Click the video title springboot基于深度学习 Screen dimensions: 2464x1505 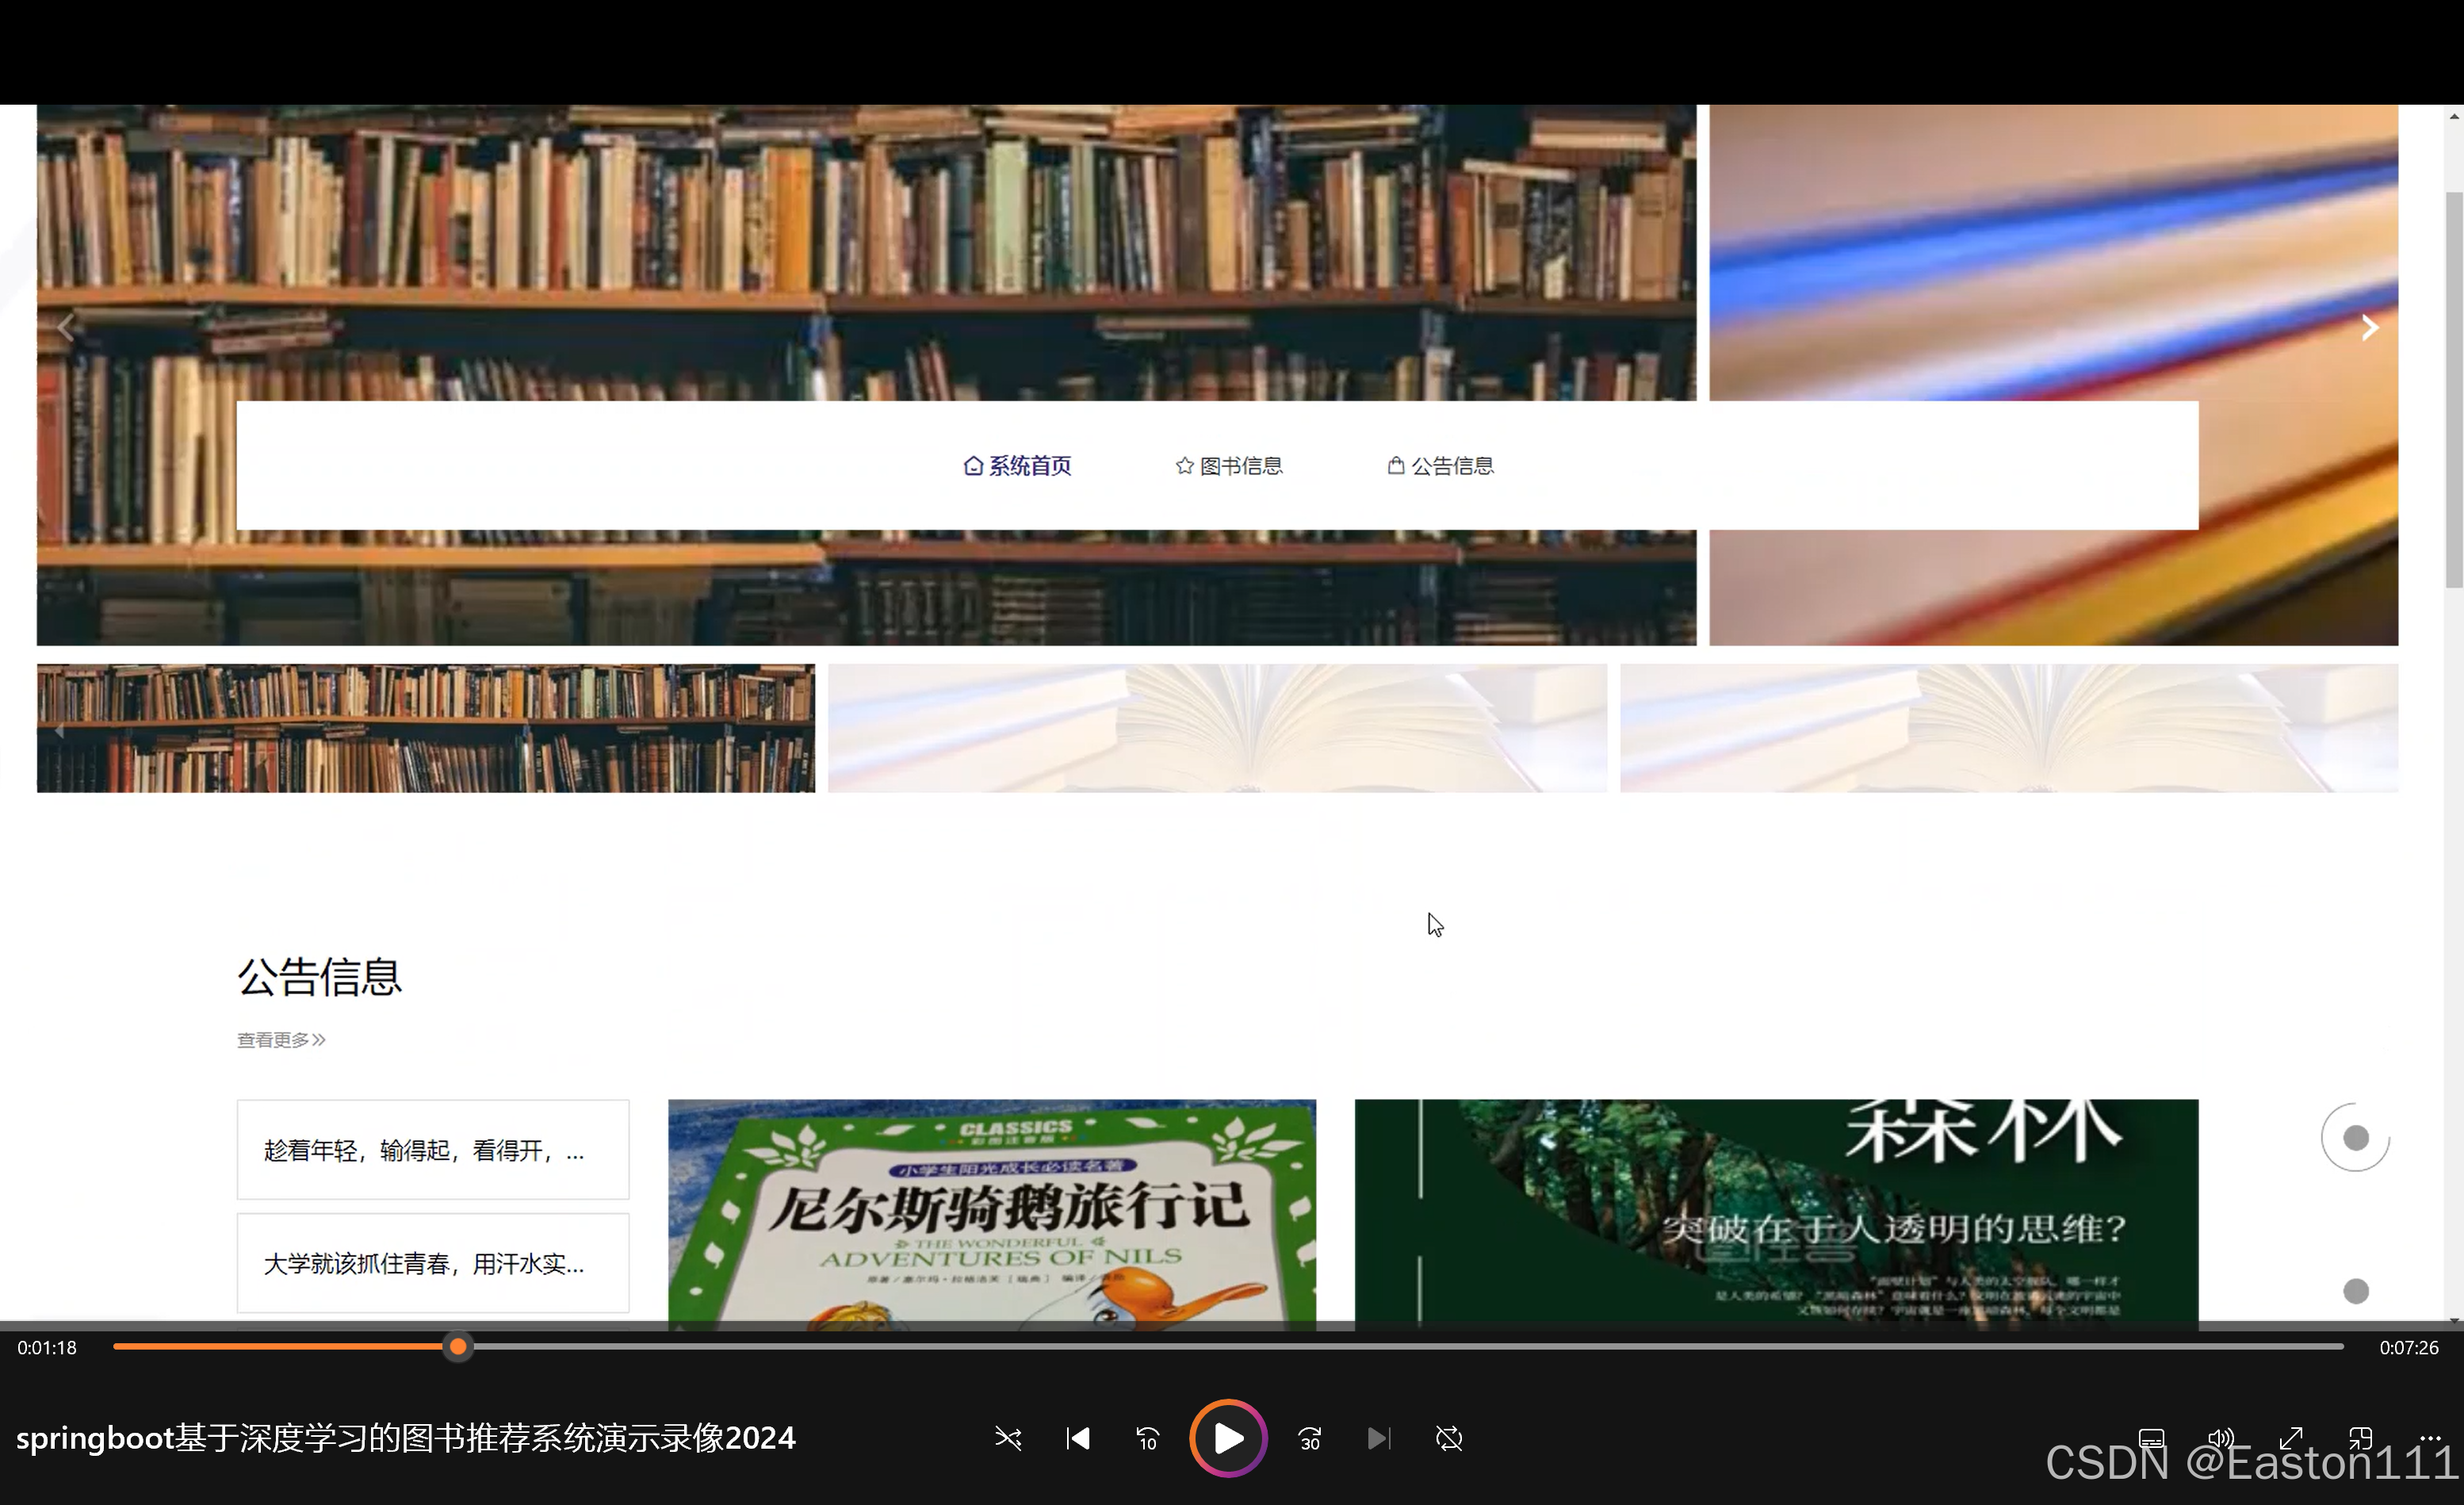point(406,1438)
